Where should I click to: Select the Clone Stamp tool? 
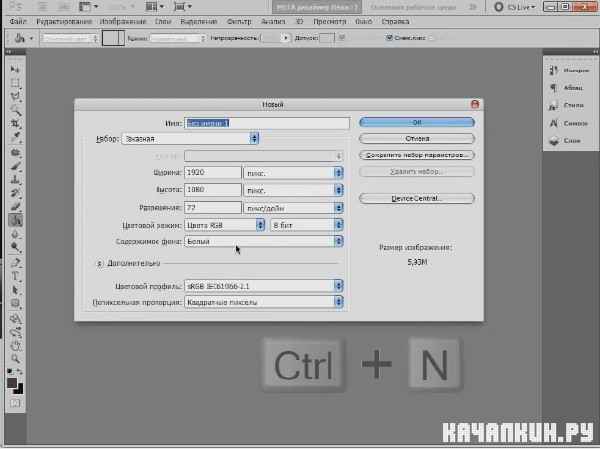[15, 180]
